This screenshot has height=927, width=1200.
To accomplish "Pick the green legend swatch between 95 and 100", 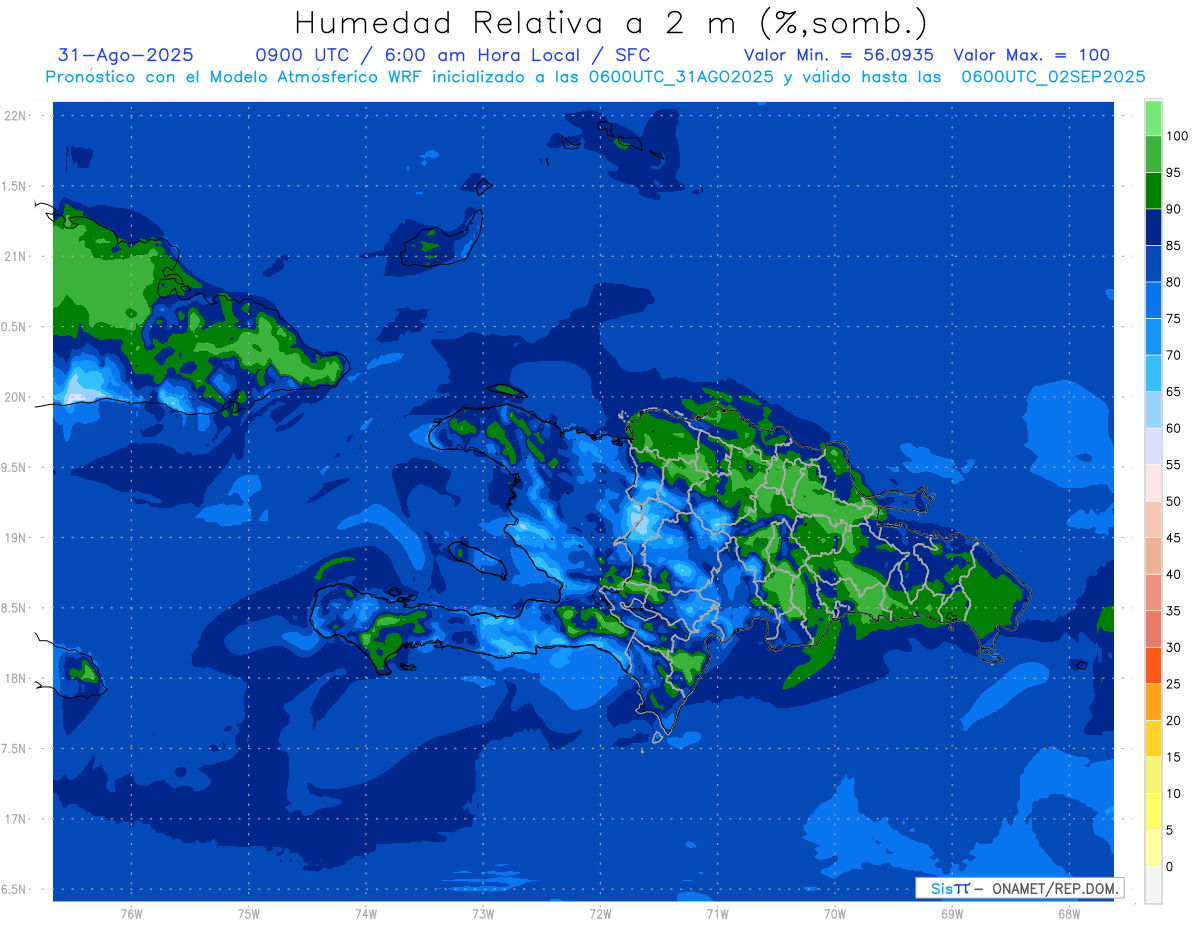I will pyautogui.click(x=1153, y=154).
